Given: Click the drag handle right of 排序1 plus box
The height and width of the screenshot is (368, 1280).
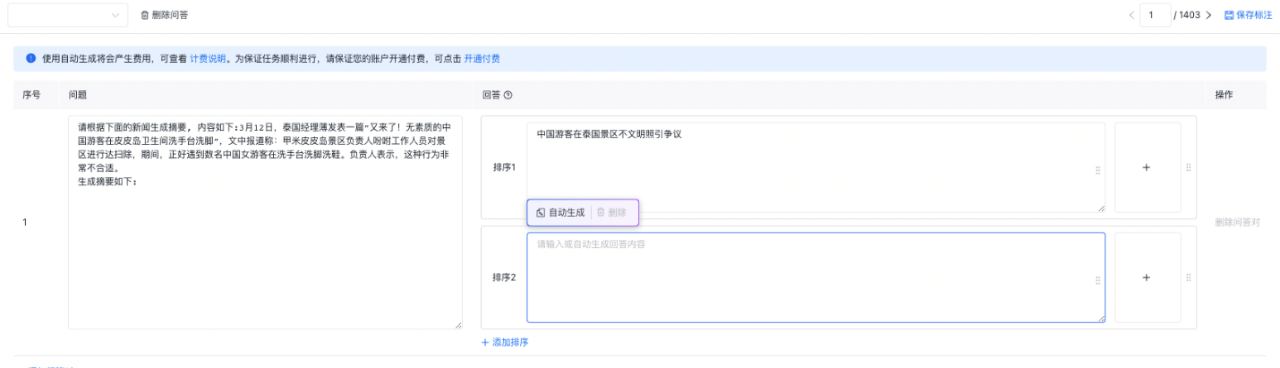Looking at the screenshot, I should tap(1188, 168).
